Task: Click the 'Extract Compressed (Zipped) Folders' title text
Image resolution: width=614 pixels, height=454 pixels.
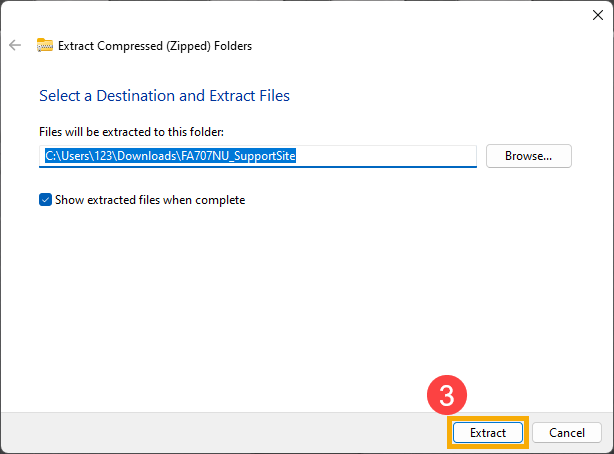Action: coord(155,46)
